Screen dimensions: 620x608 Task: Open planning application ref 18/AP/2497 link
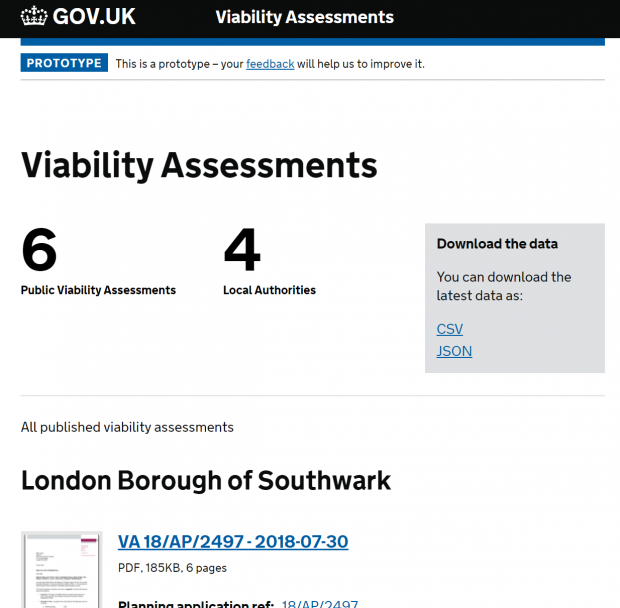coord(320,604)
